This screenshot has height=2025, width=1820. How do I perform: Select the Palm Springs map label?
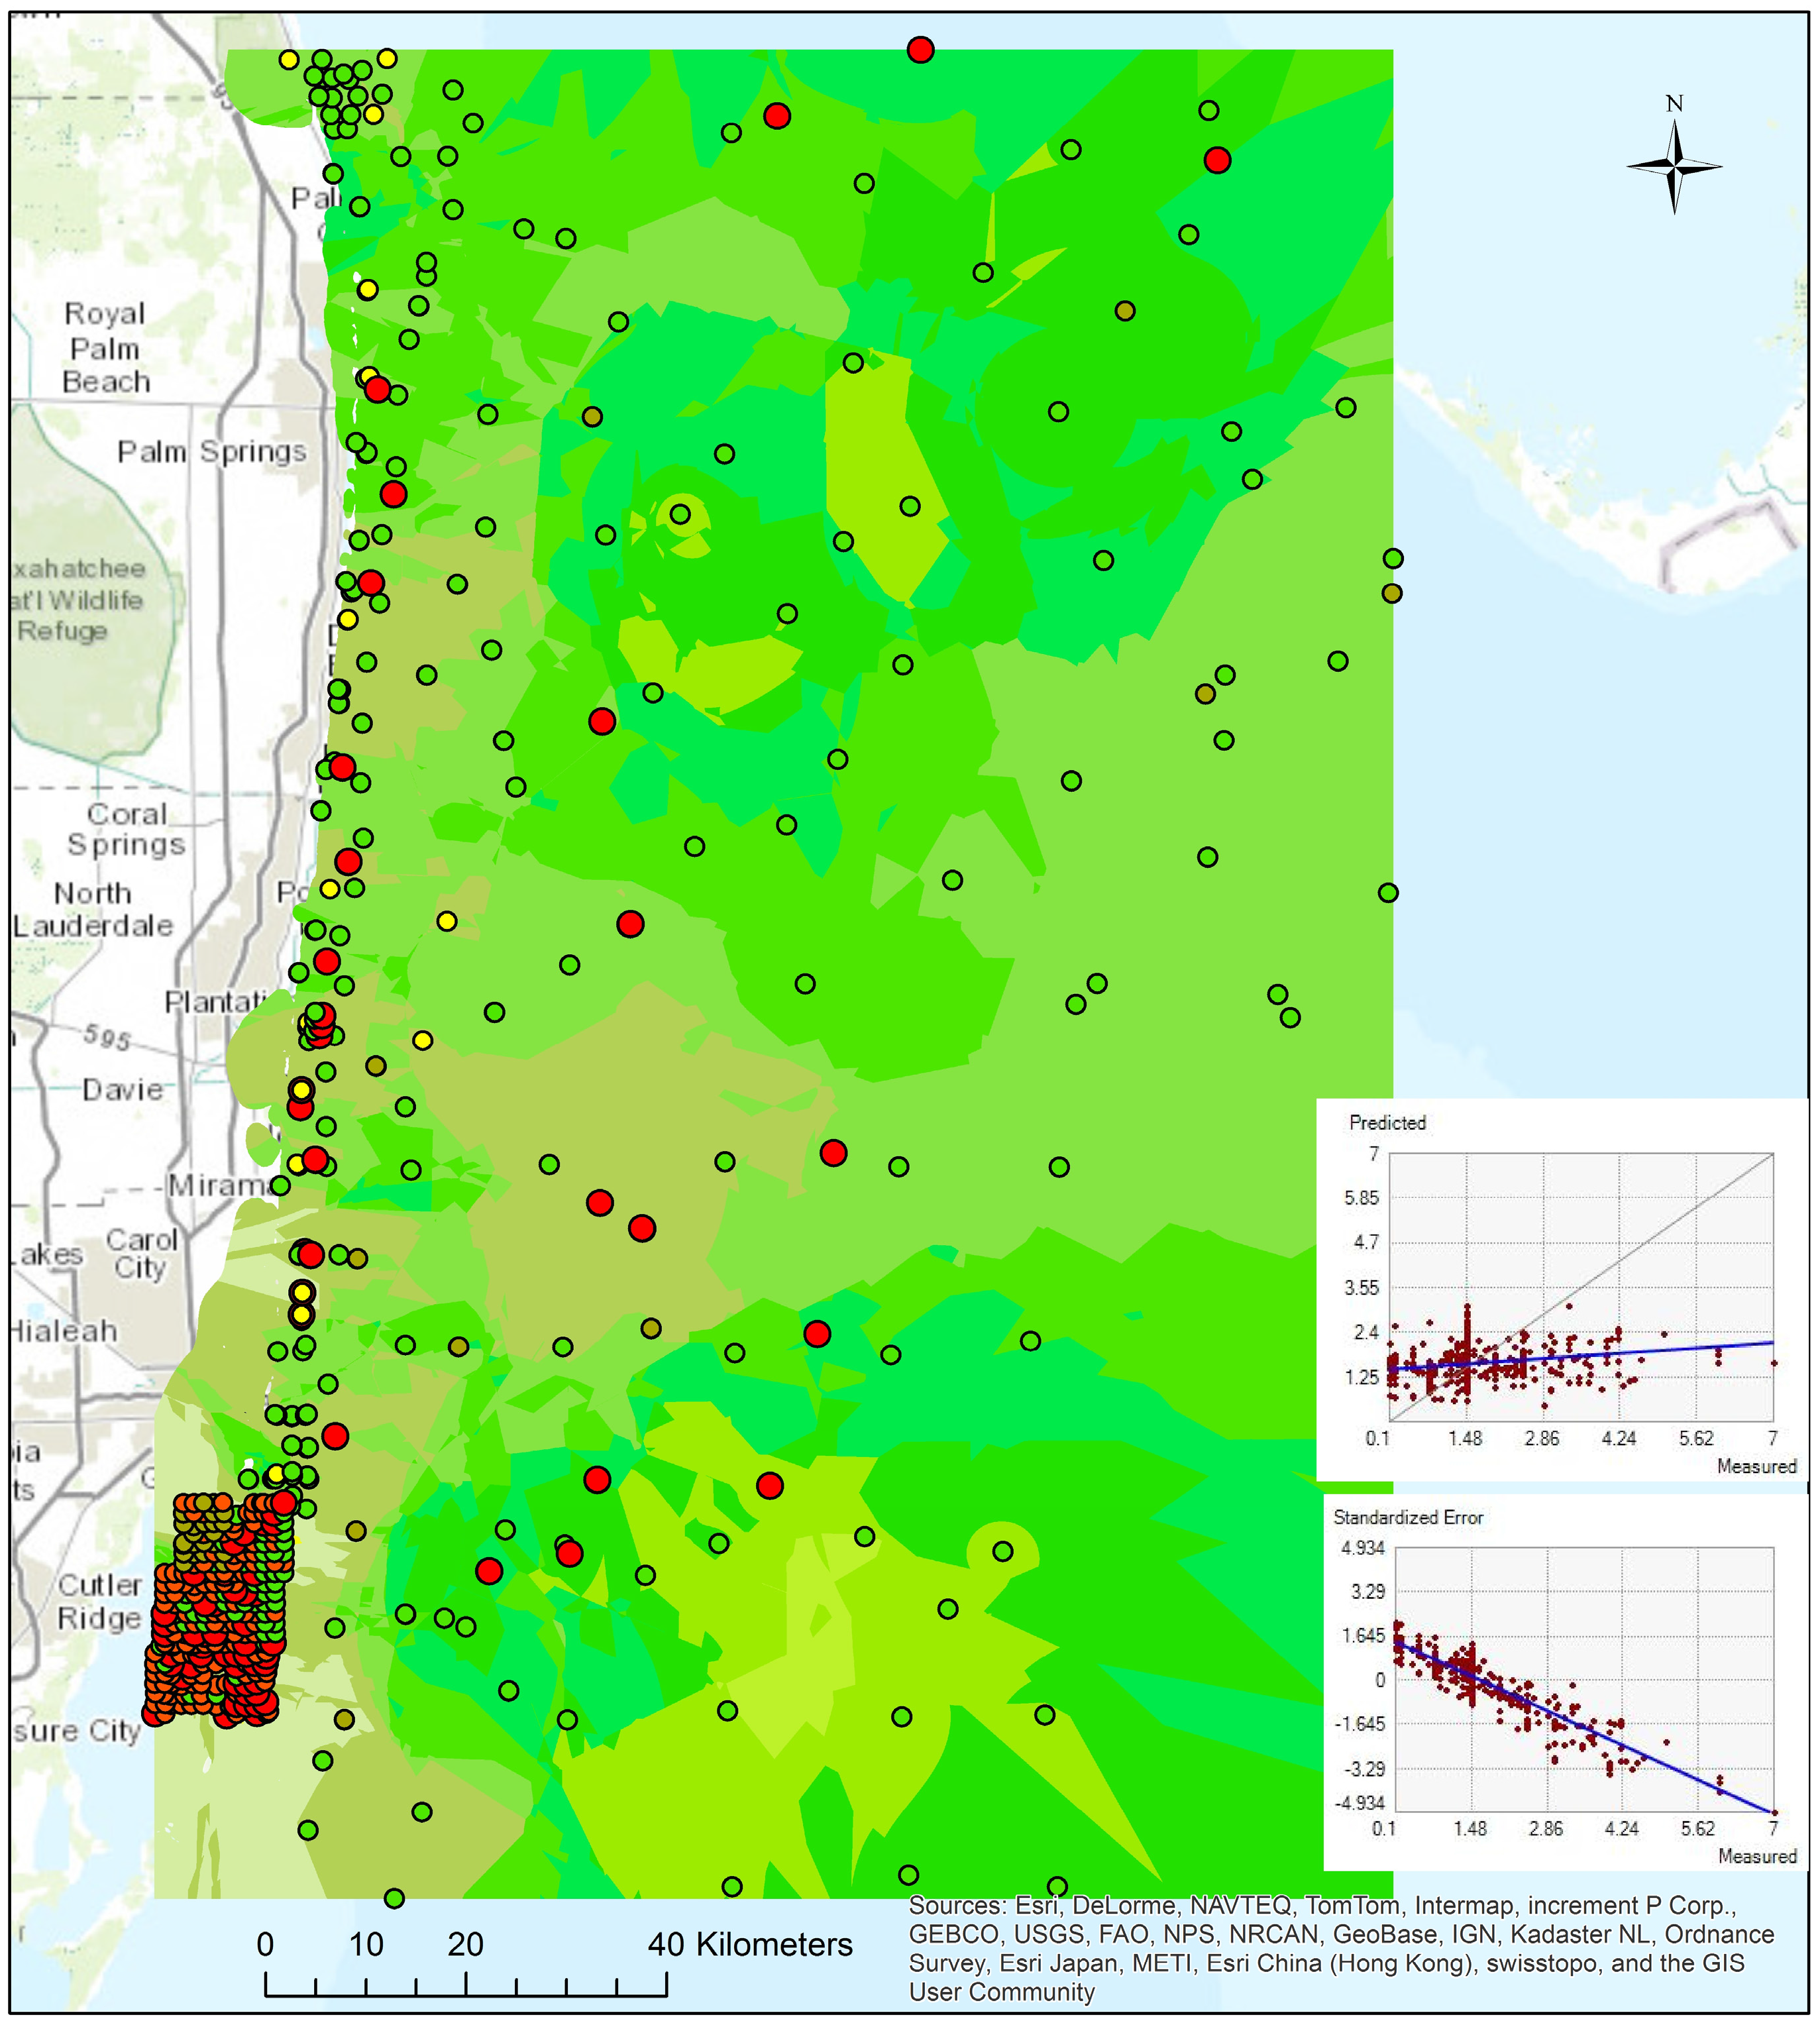211,451
